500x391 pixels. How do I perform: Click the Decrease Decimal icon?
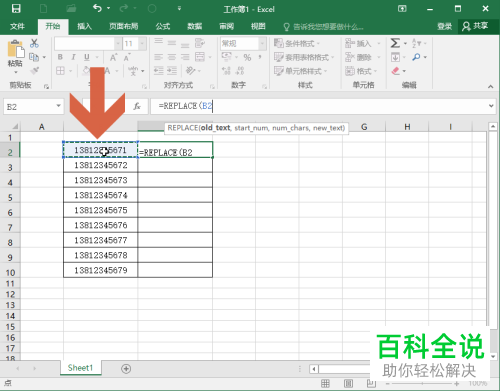240,71
